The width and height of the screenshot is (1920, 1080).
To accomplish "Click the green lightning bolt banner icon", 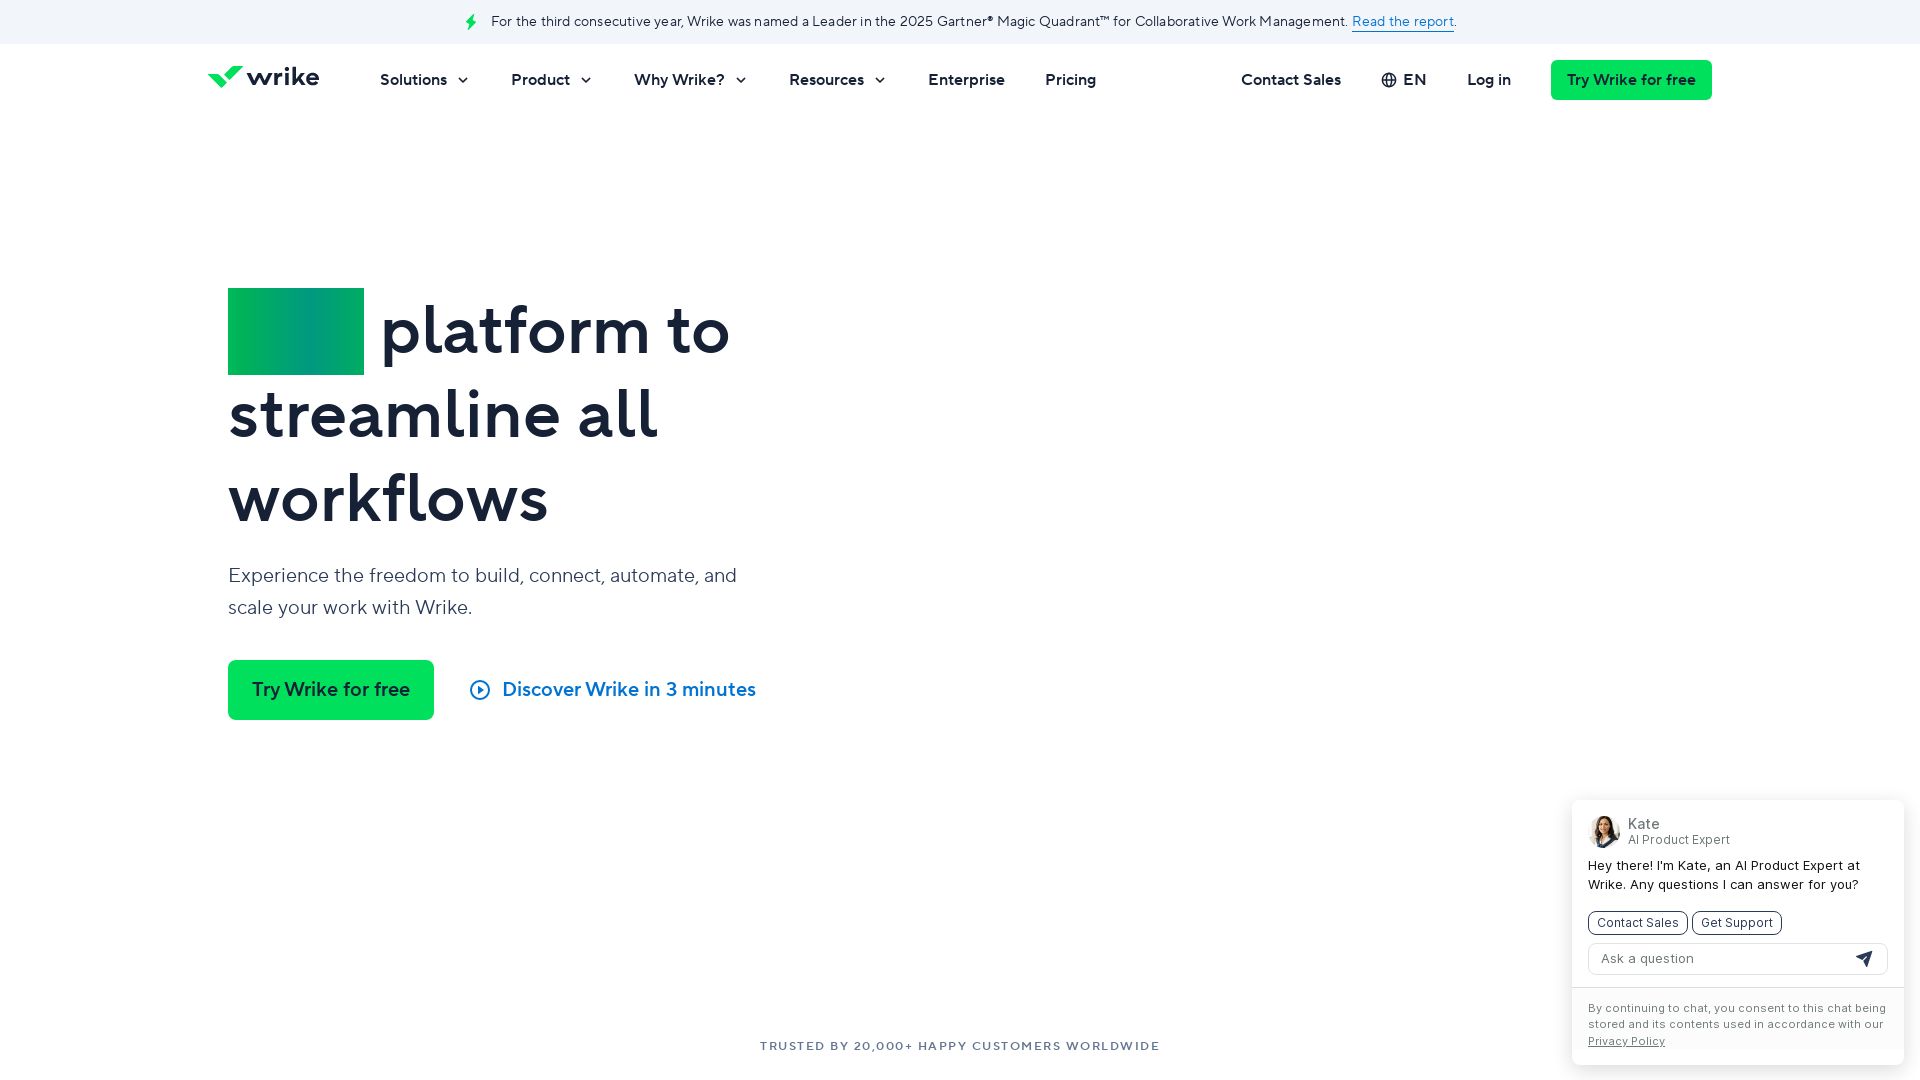I will pyautogui.click(x=471, y=22).
